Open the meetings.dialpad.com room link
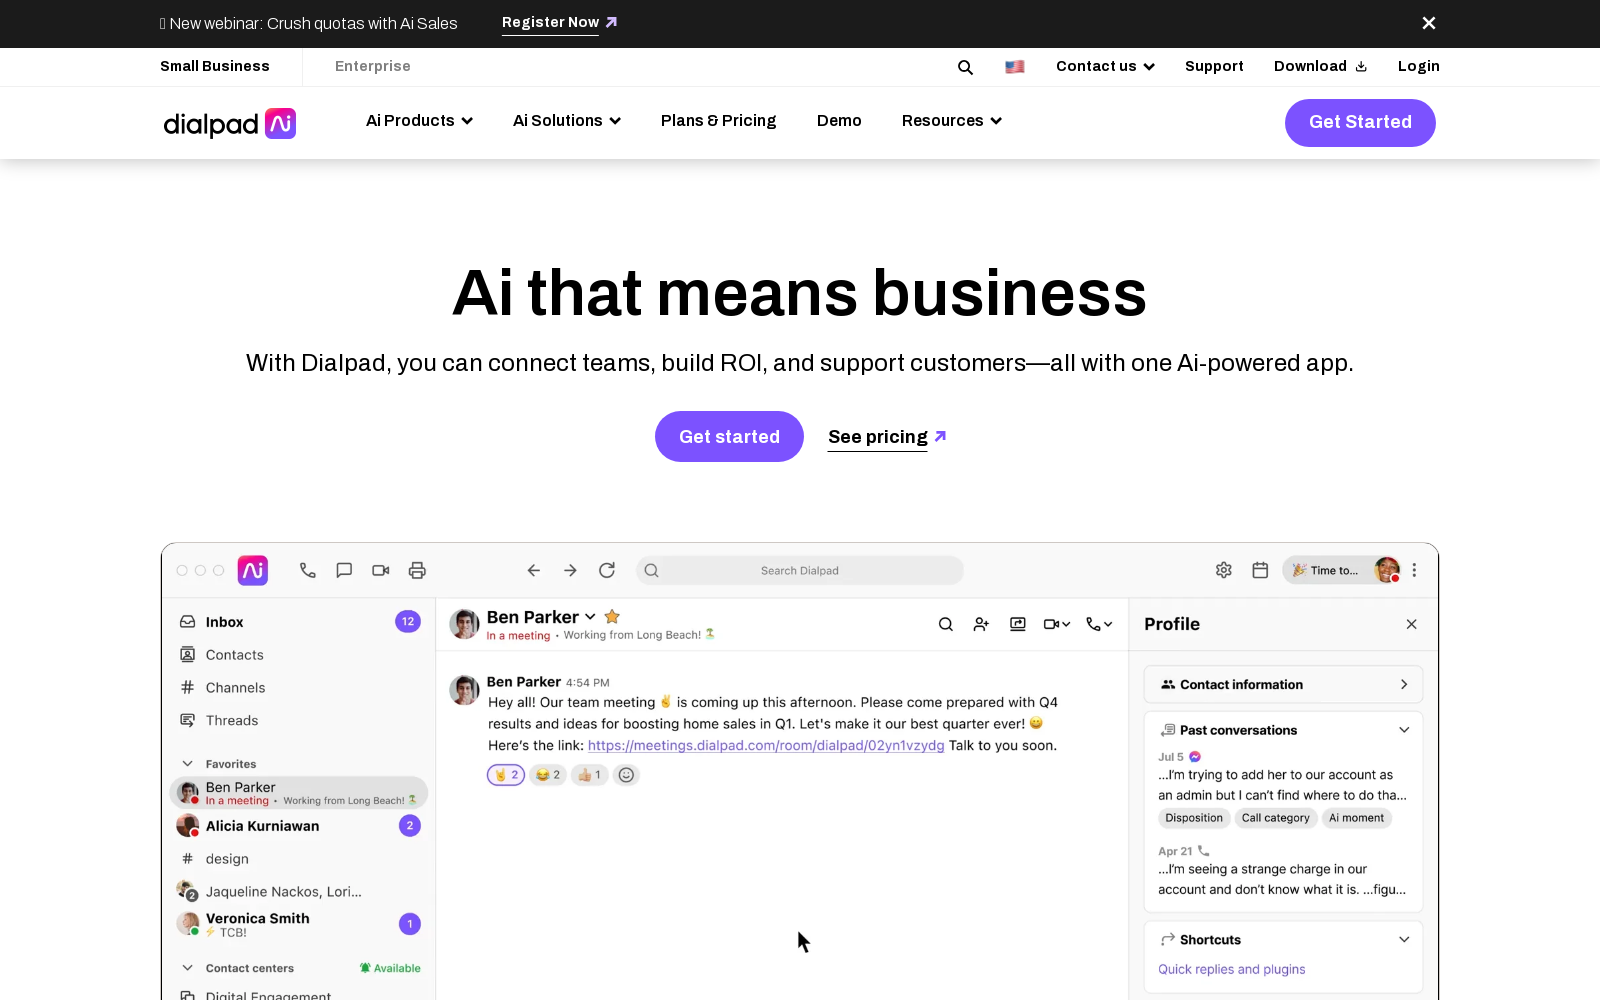 (x=766, y=746)
